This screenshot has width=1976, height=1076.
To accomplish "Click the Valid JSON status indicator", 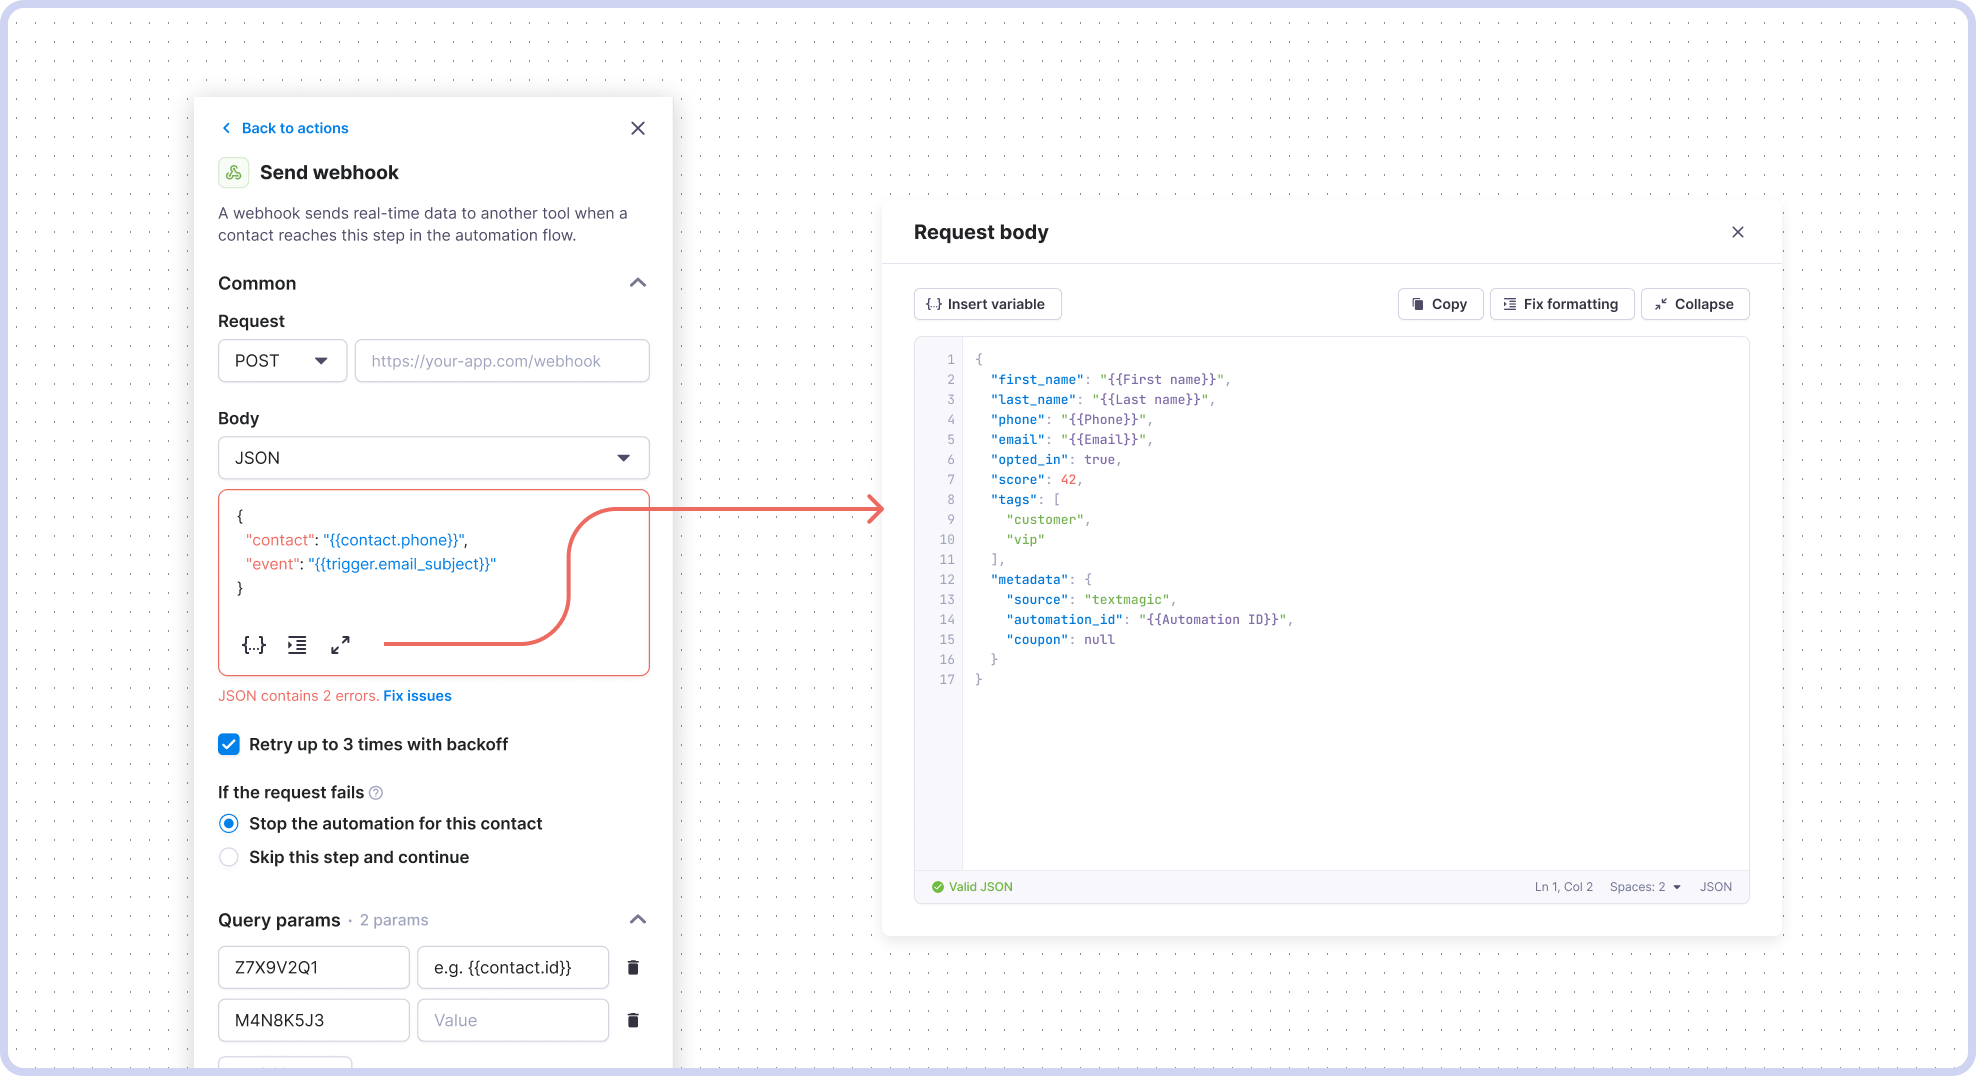I will point(972,887).
